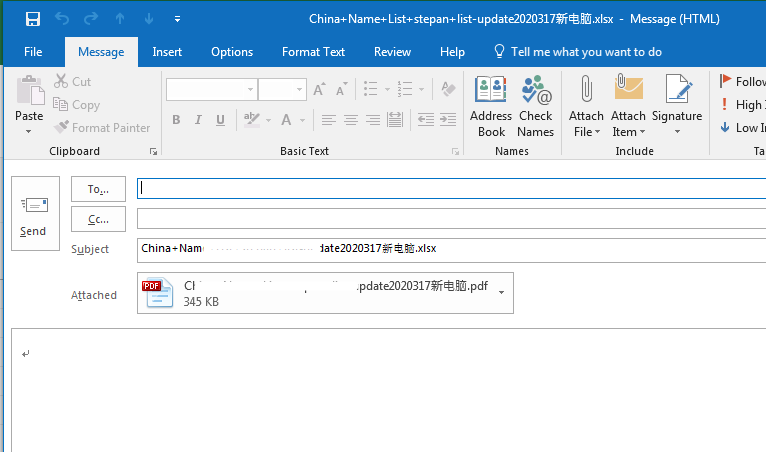The height and width of the screenshot is (452, 766).
Task: Open the PDF attachment dropdown arrow
Action: point(502,293)
